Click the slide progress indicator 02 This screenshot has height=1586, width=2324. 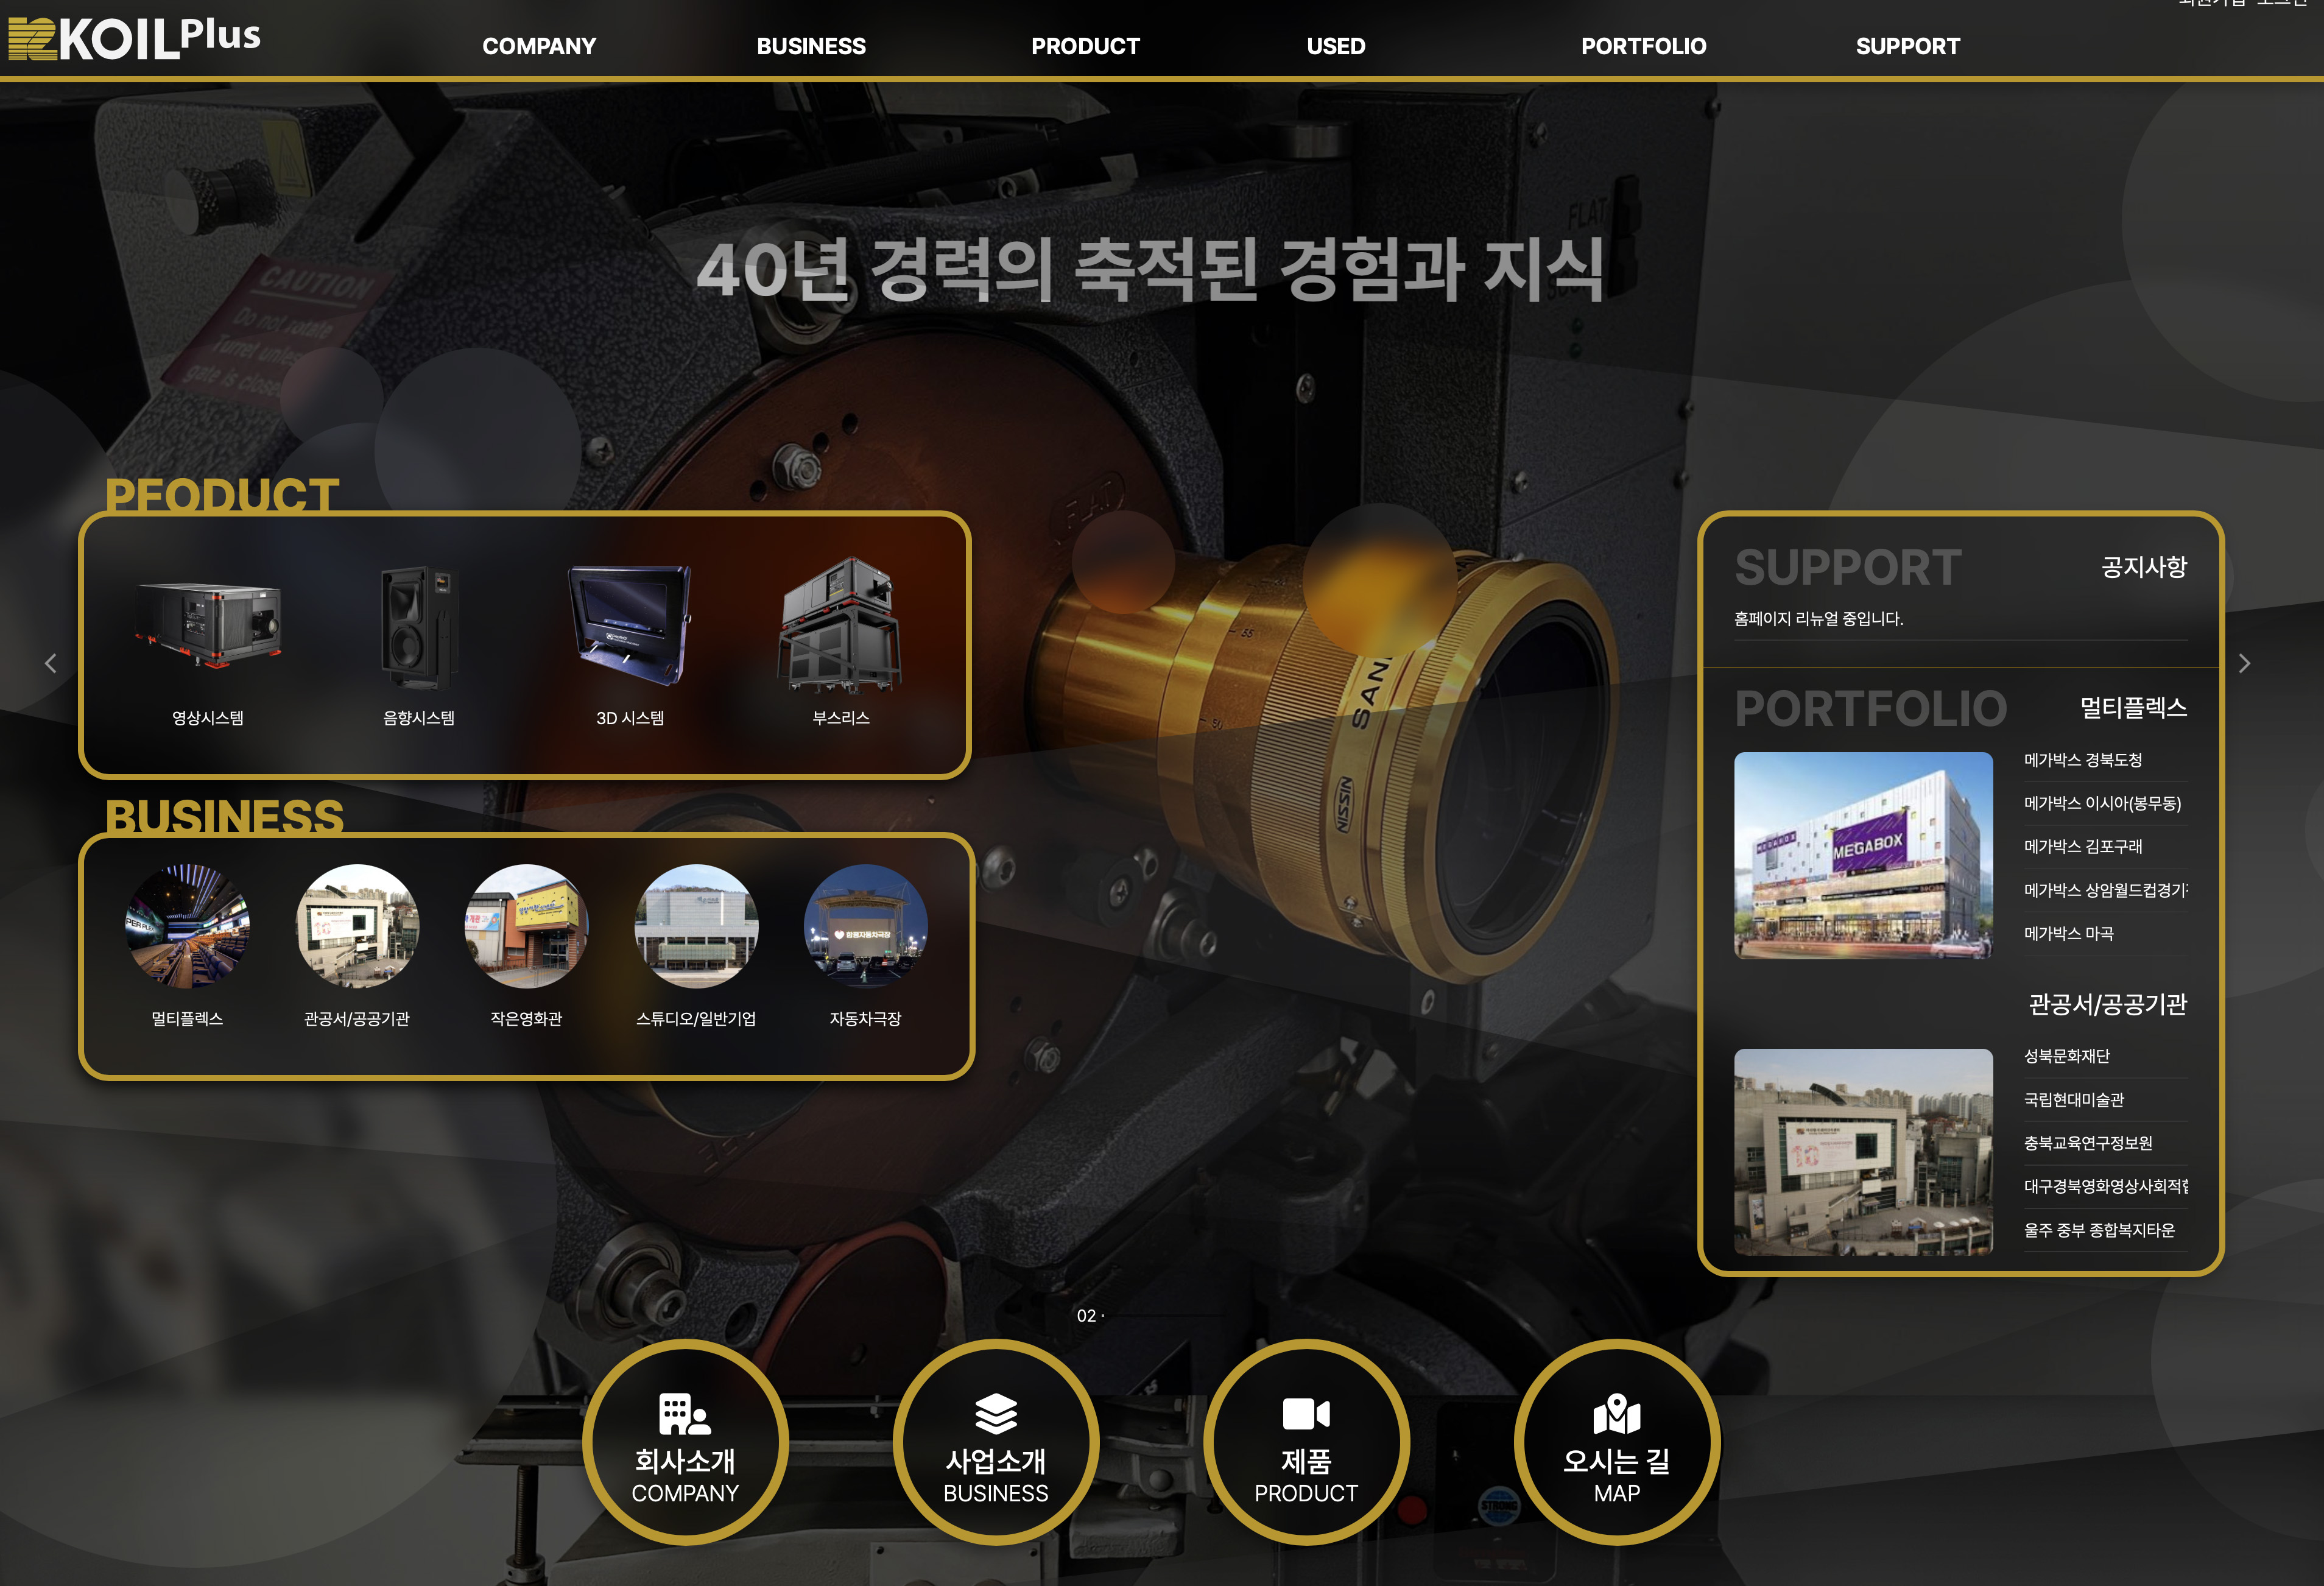pos(1087,1316)
